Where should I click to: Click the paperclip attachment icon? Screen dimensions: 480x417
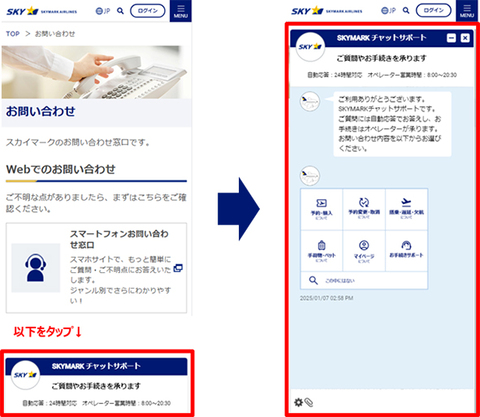pyautogui.click(x=309, y=403)
